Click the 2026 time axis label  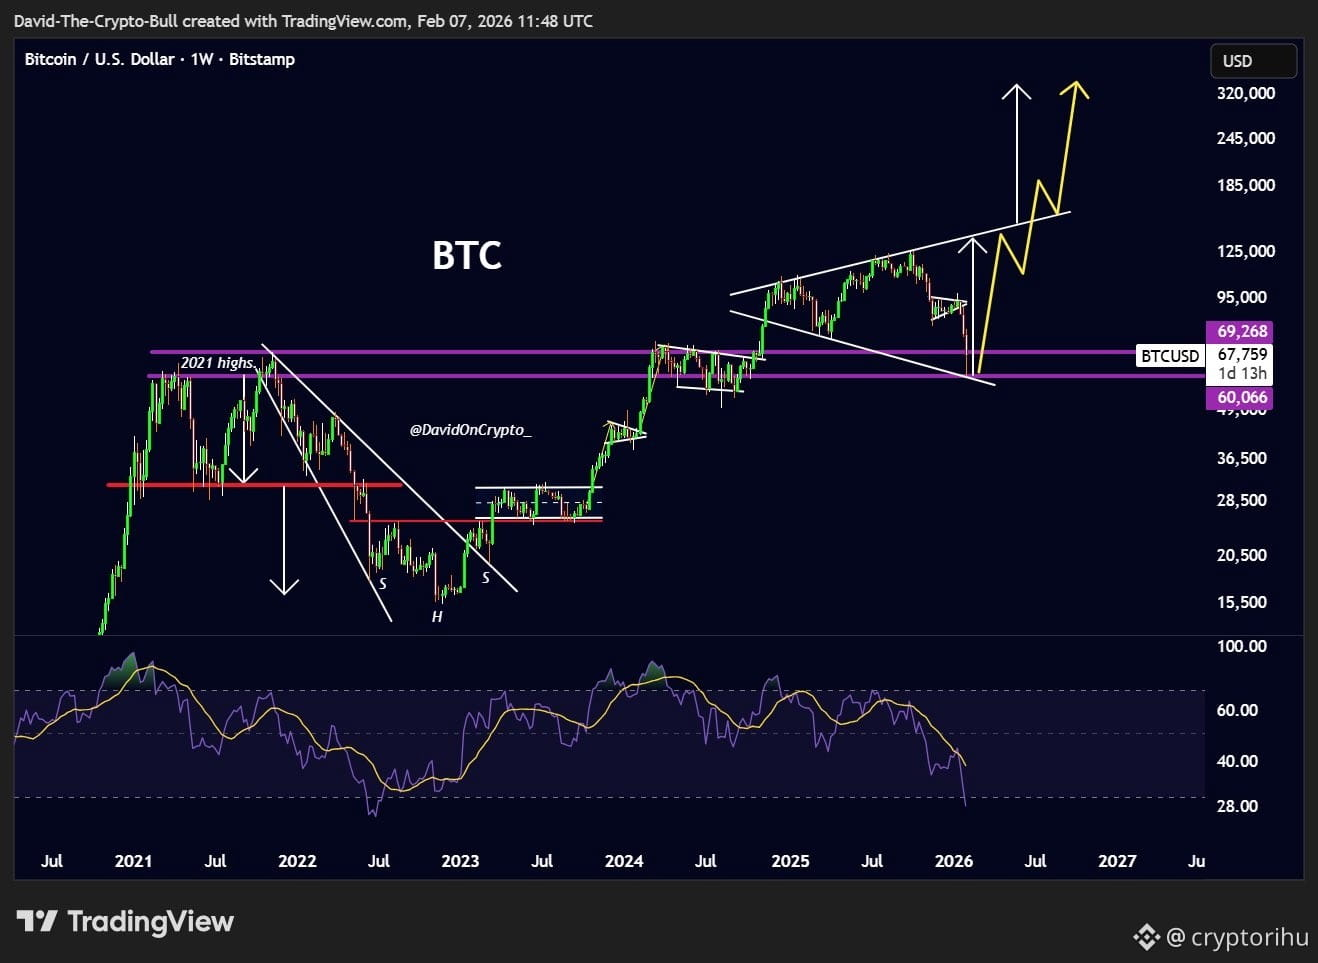click(953, 861)
